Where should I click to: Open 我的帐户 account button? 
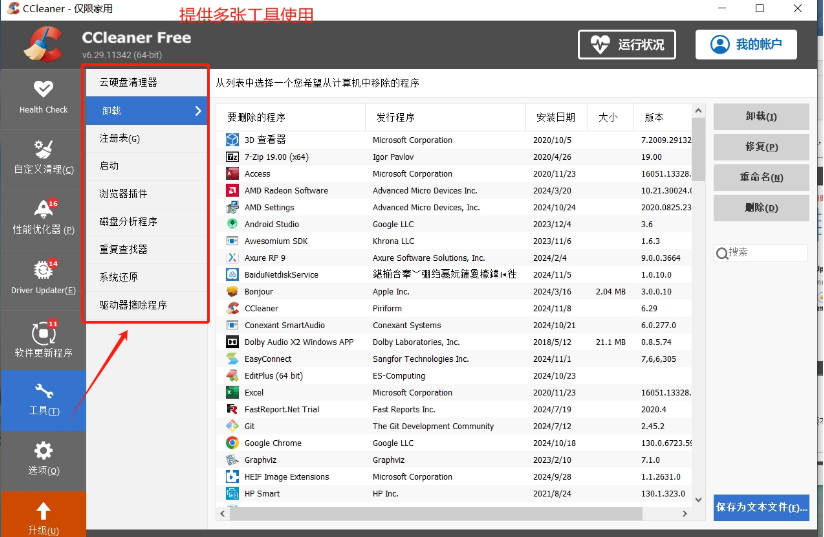click(753, 45)
